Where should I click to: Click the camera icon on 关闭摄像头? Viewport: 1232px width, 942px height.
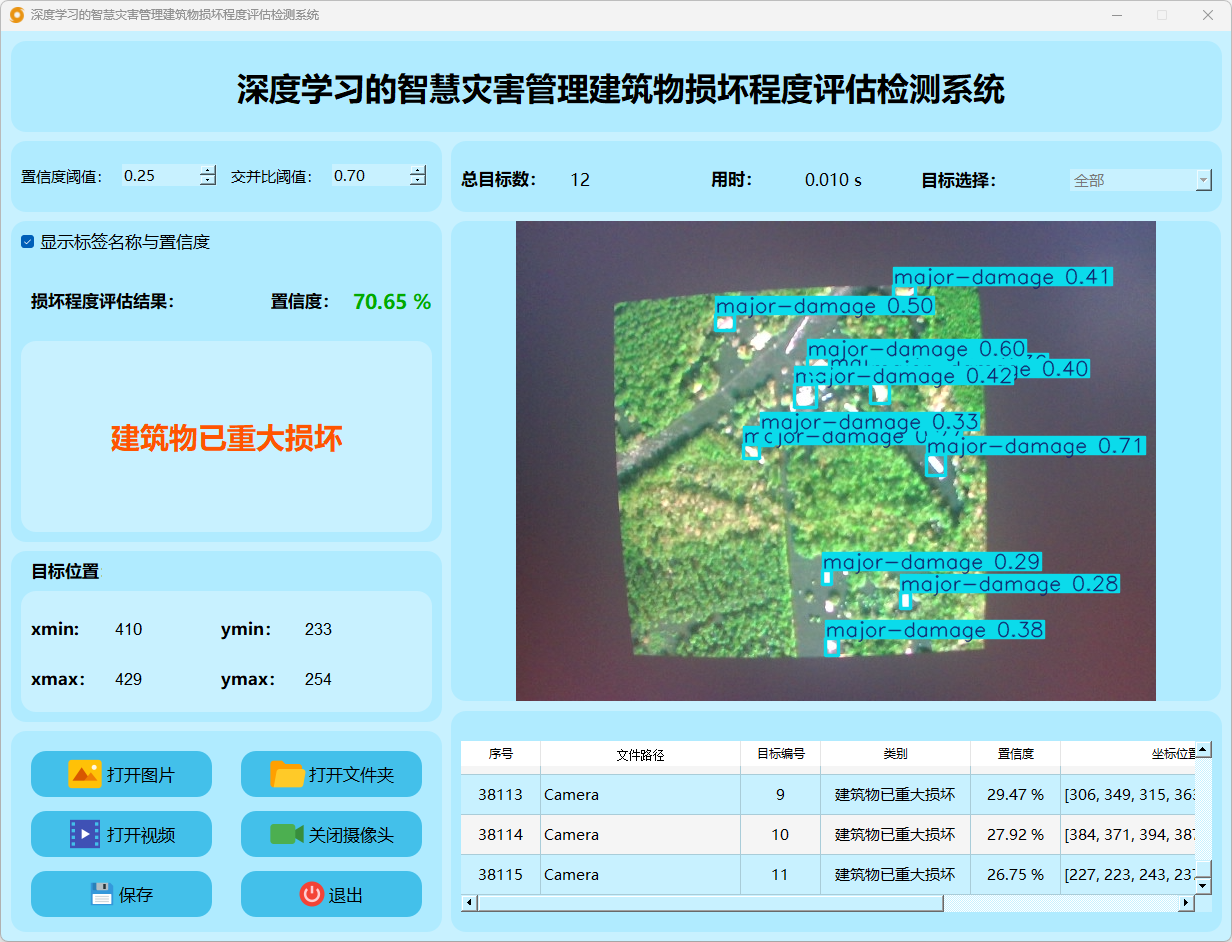286,834
